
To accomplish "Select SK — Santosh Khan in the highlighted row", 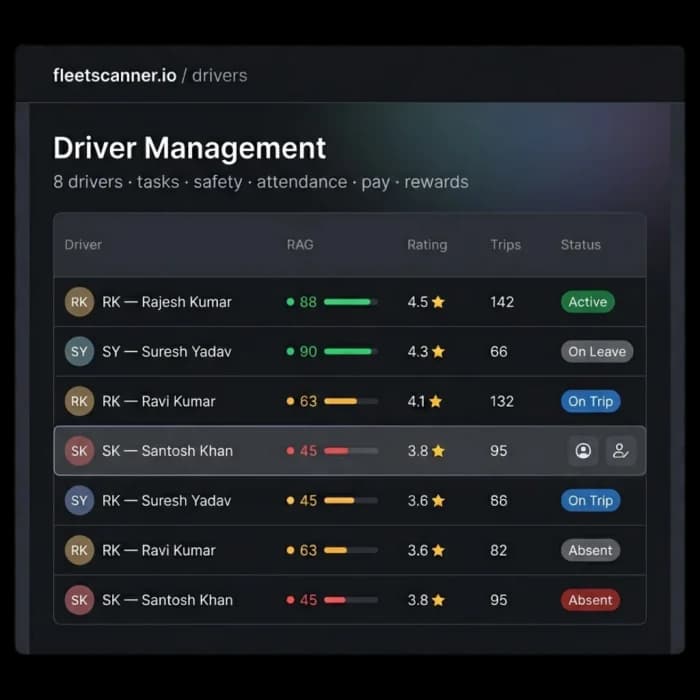I will [x=167, y=451].
